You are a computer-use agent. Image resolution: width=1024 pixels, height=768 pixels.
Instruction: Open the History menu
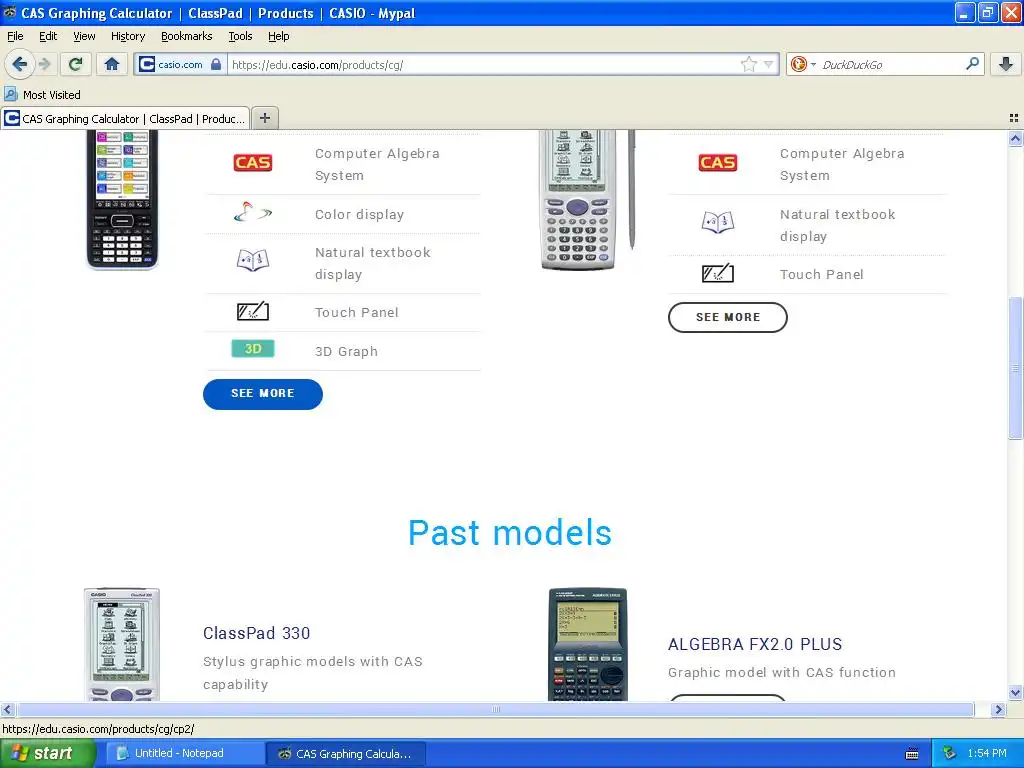coord(127,36)
